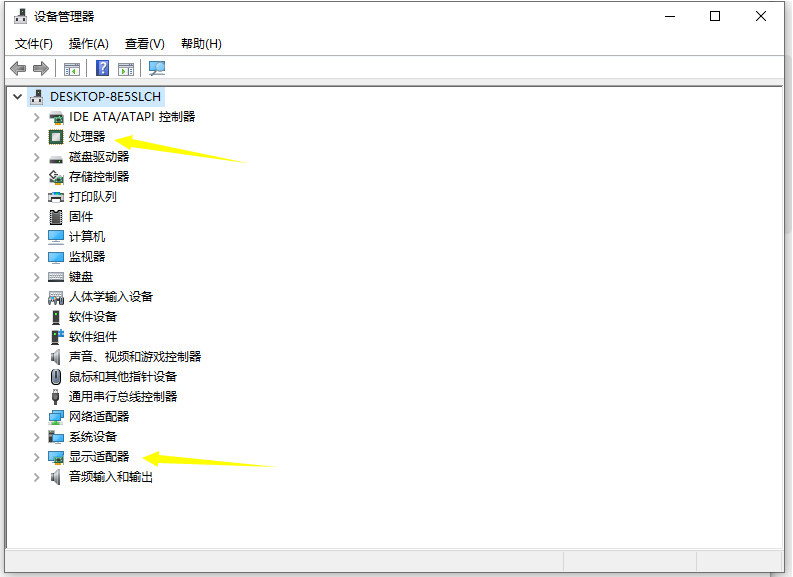The width and height of the screenshot is (793, 577).
Task: Expand the 显示适配器 node
Action: pos(37,457)
